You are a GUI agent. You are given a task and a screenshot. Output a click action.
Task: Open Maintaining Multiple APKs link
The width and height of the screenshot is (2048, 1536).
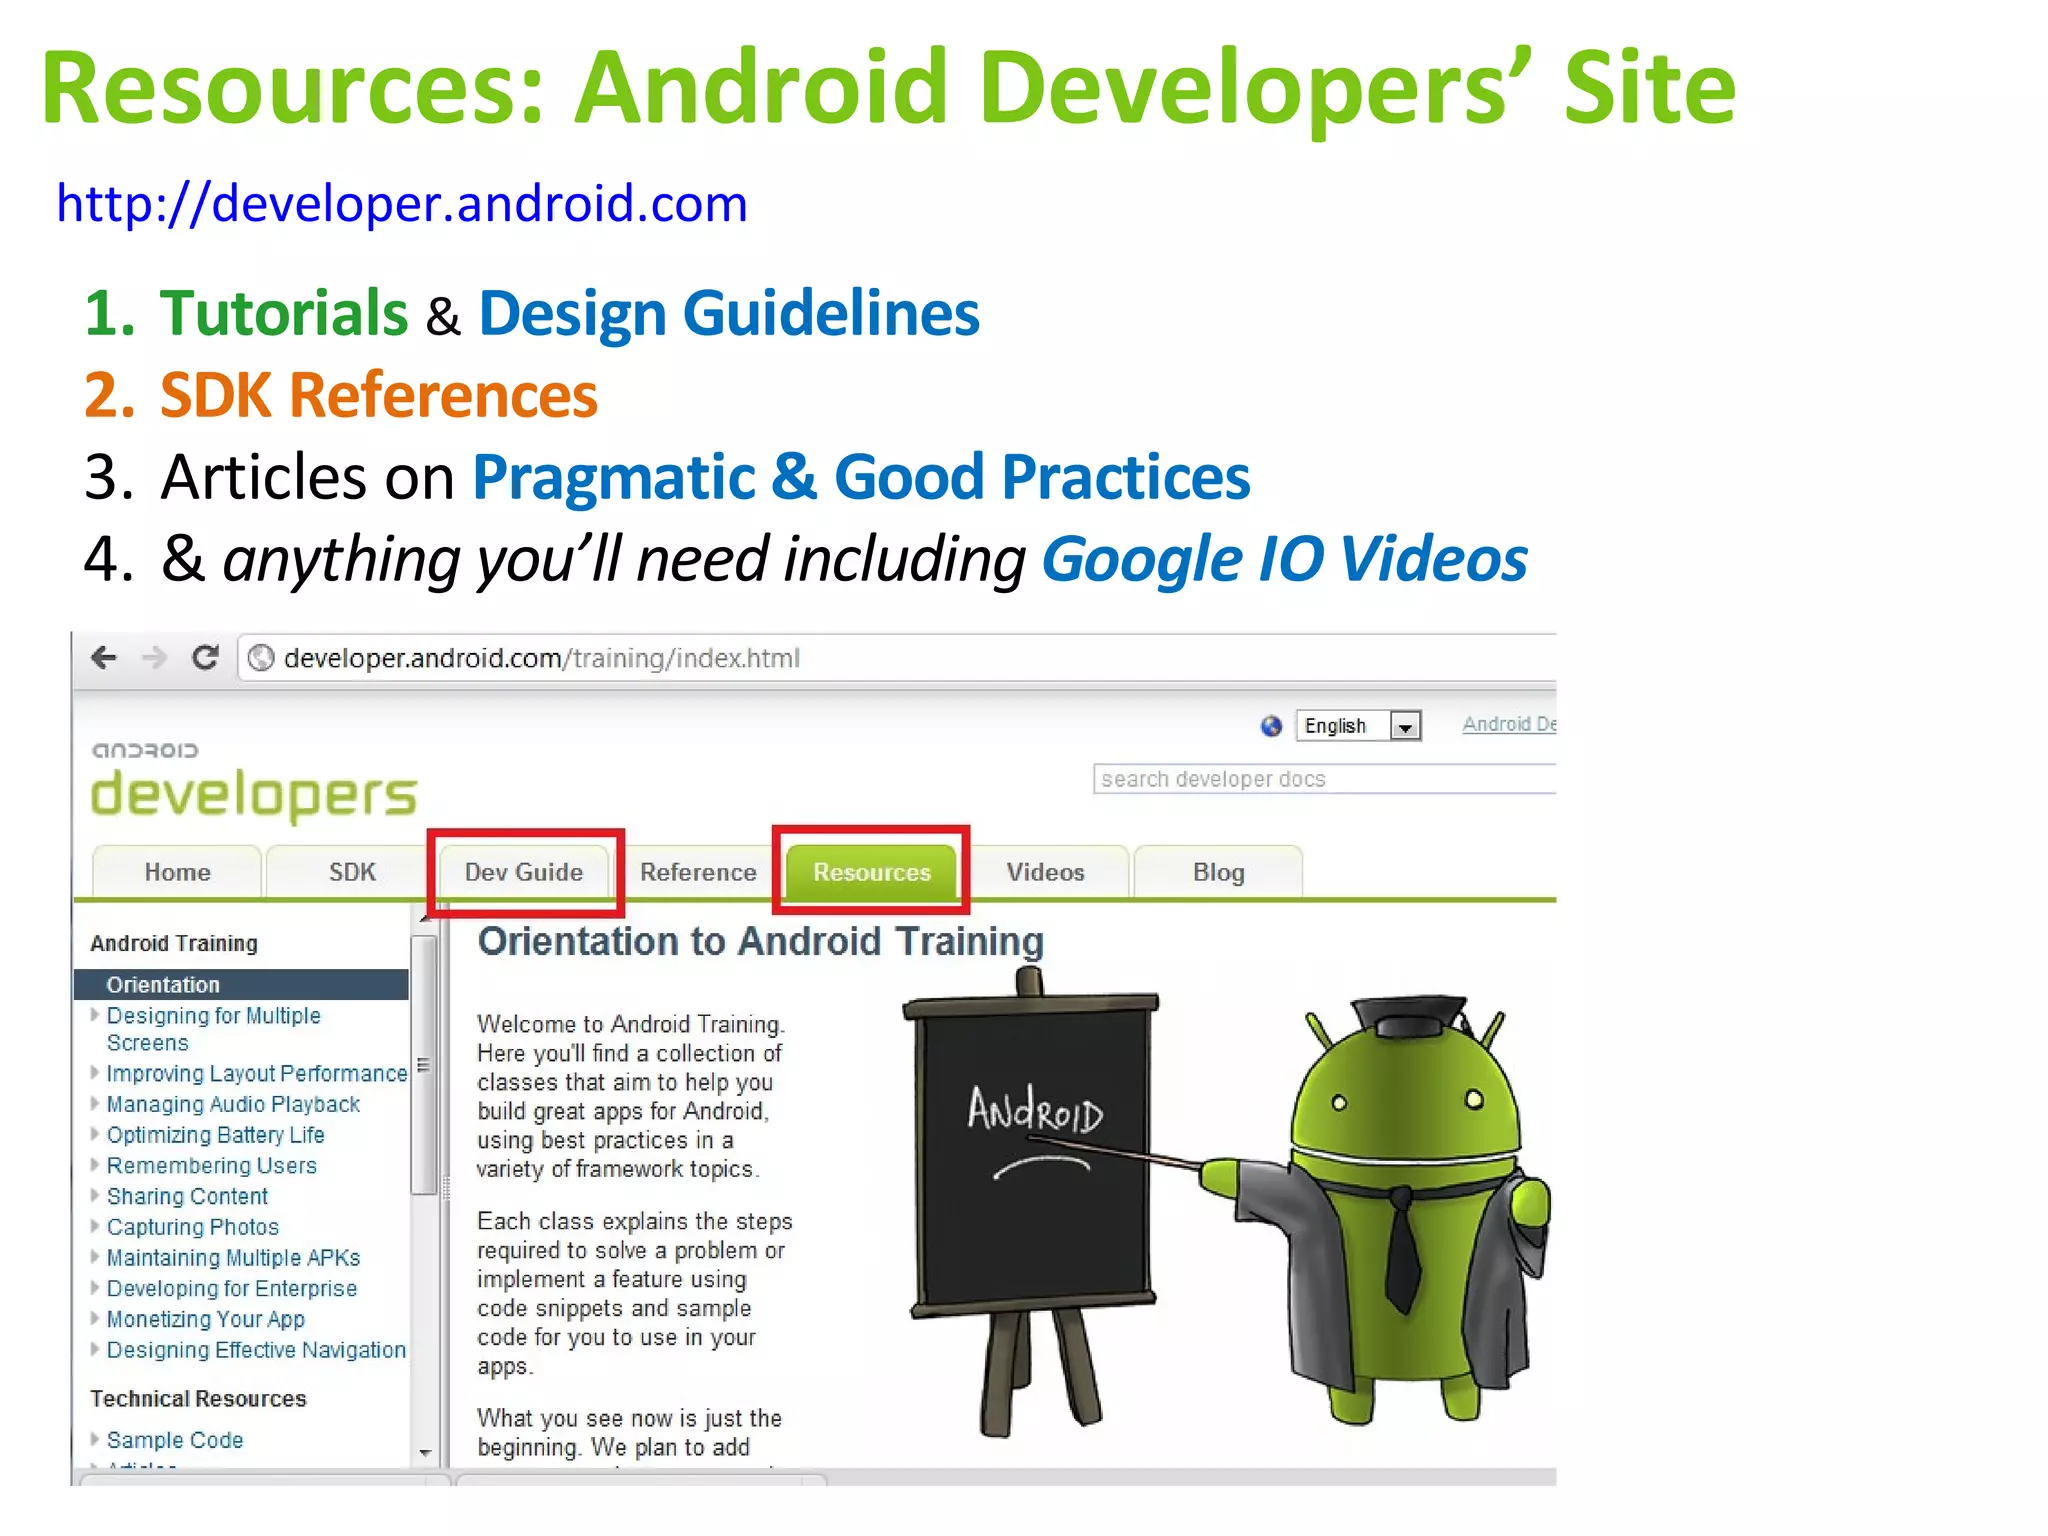point(233,1257)
